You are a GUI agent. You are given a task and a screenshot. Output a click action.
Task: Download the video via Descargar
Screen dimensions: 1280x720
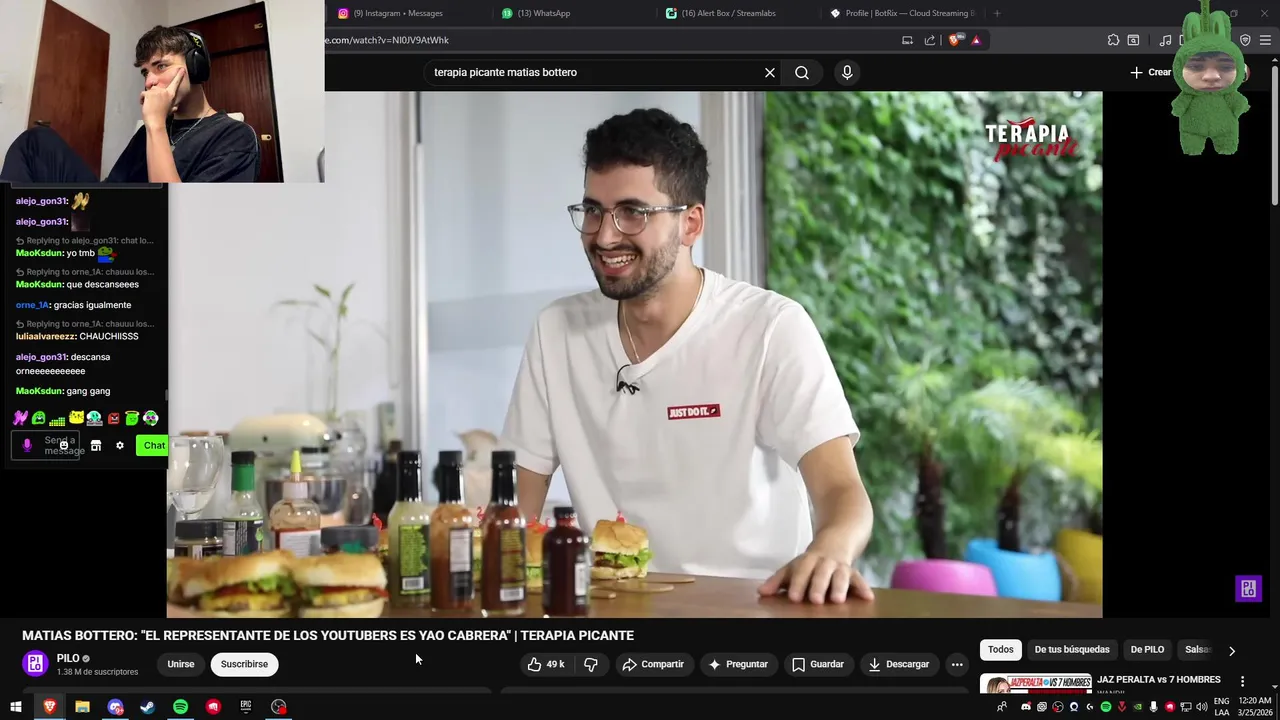[898, 664]
